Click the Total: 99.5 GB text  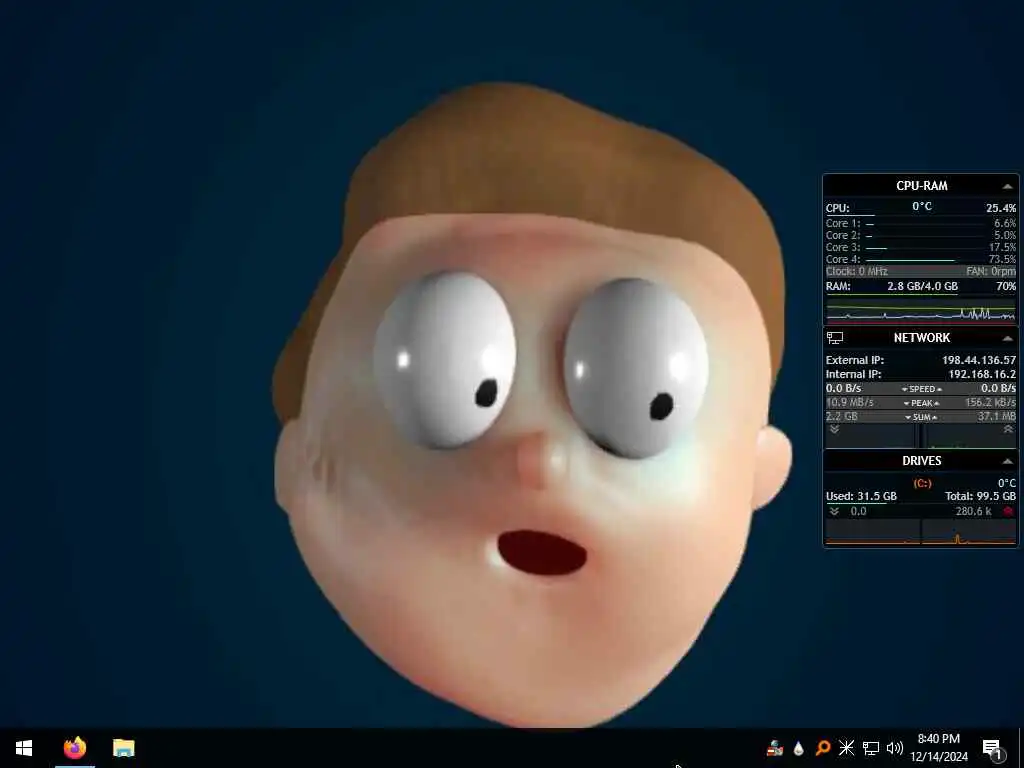pos(980,496)
